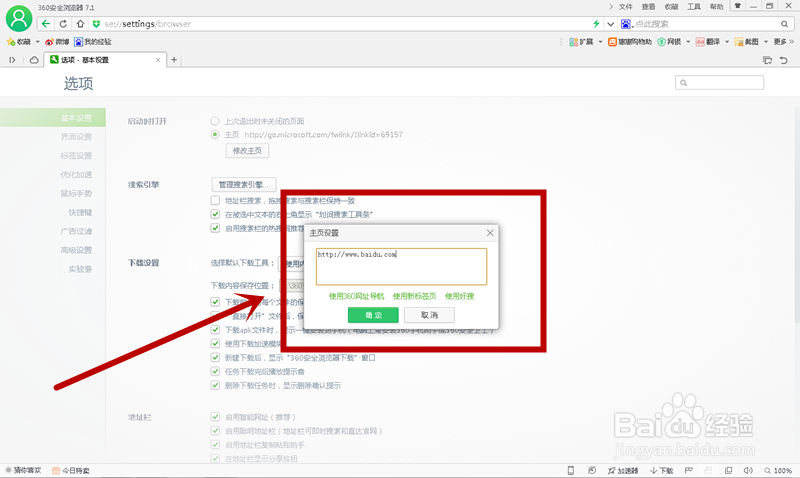Confirm with the green 确定 button

click(x=373, y=315)
